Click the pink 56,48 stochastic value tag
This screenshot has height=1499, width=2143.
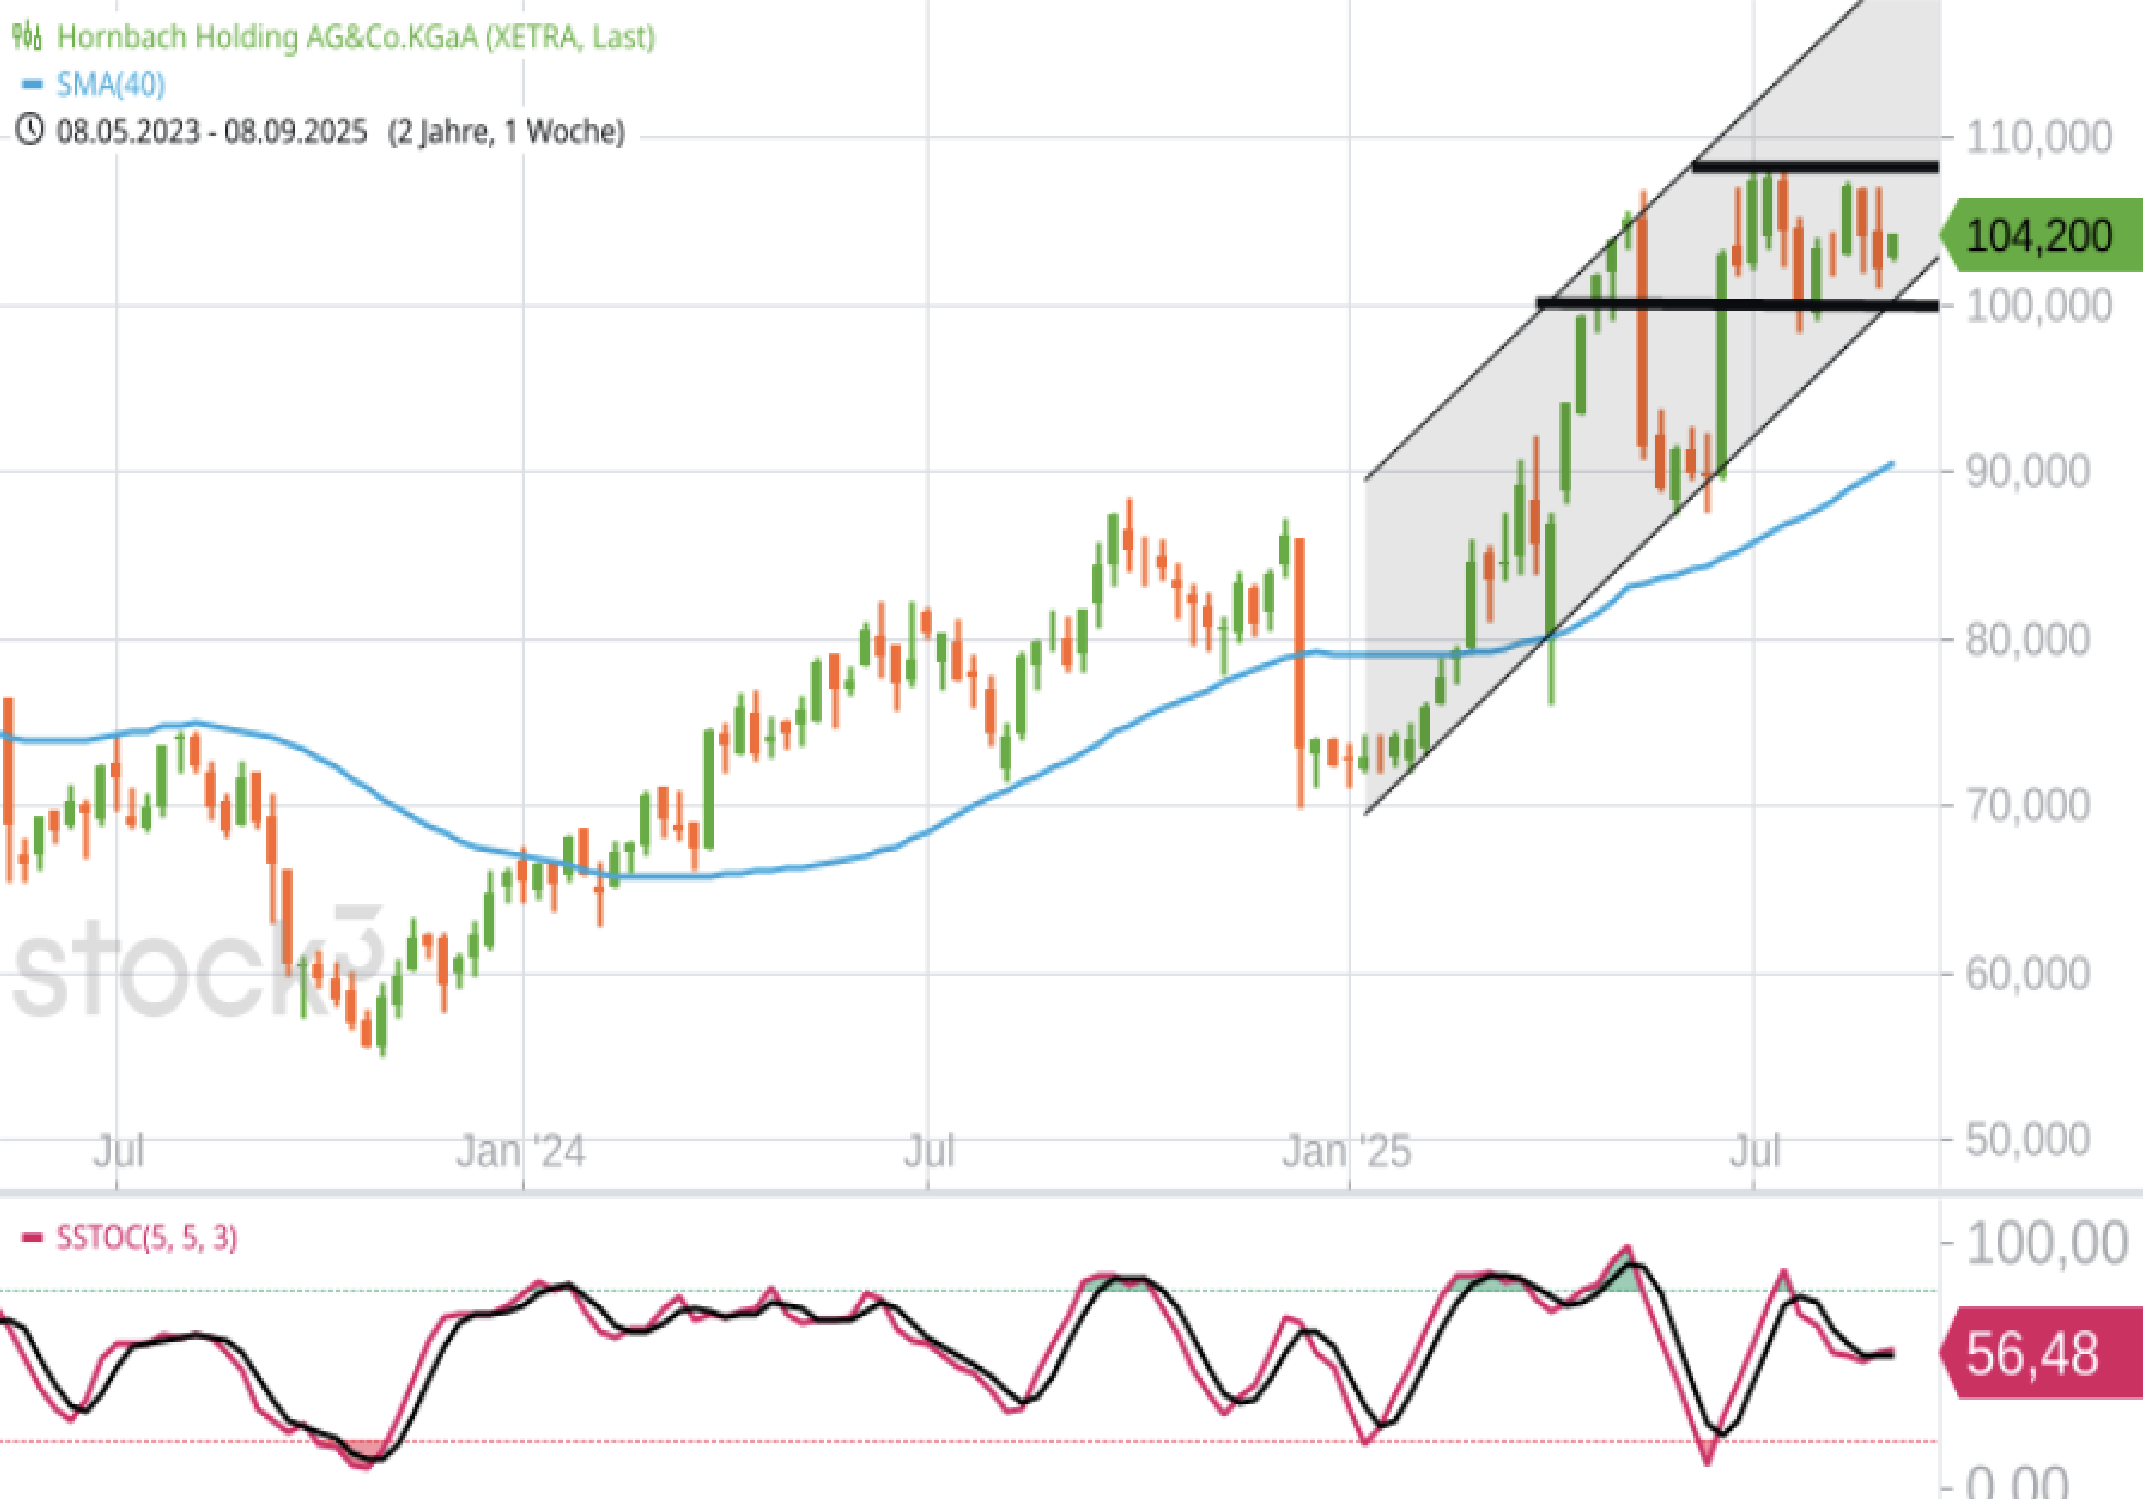click(x=2041, y=1354)
